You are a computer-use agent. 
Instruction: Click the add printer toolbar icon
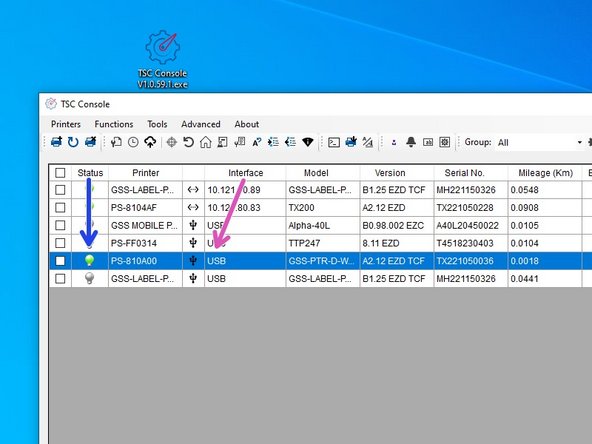(x=56, y=142)
